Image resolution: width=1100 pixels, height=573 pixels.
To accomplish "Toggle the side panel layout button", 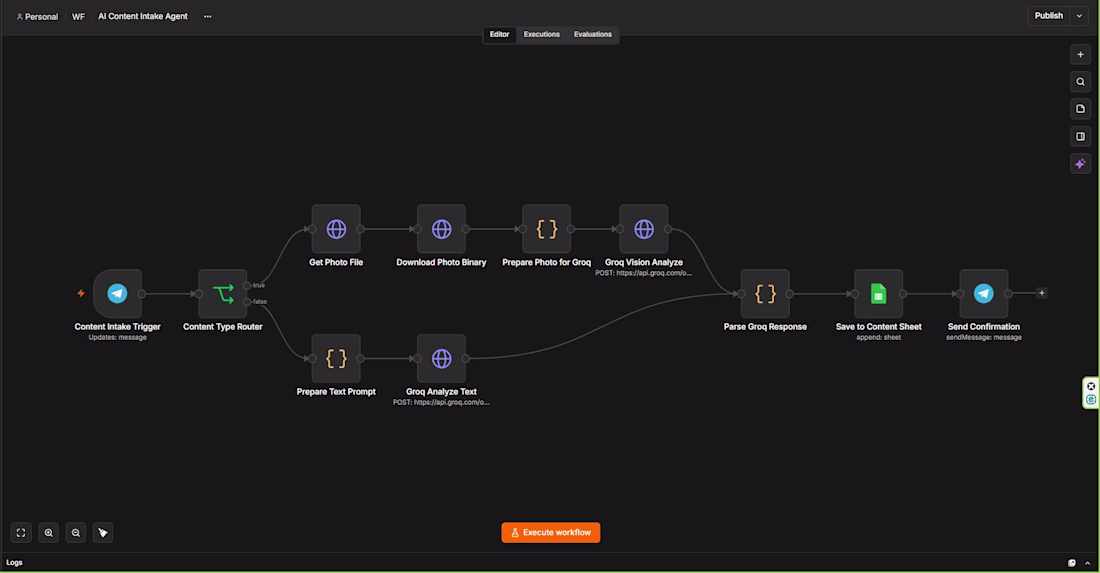I will tap(1080, 137).
